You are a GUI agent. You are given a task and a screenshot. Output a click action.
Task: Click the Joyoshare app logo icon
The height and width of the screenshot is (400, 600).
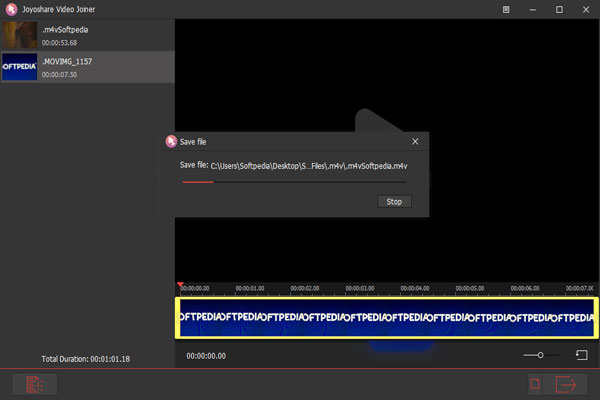pos(10,10)
